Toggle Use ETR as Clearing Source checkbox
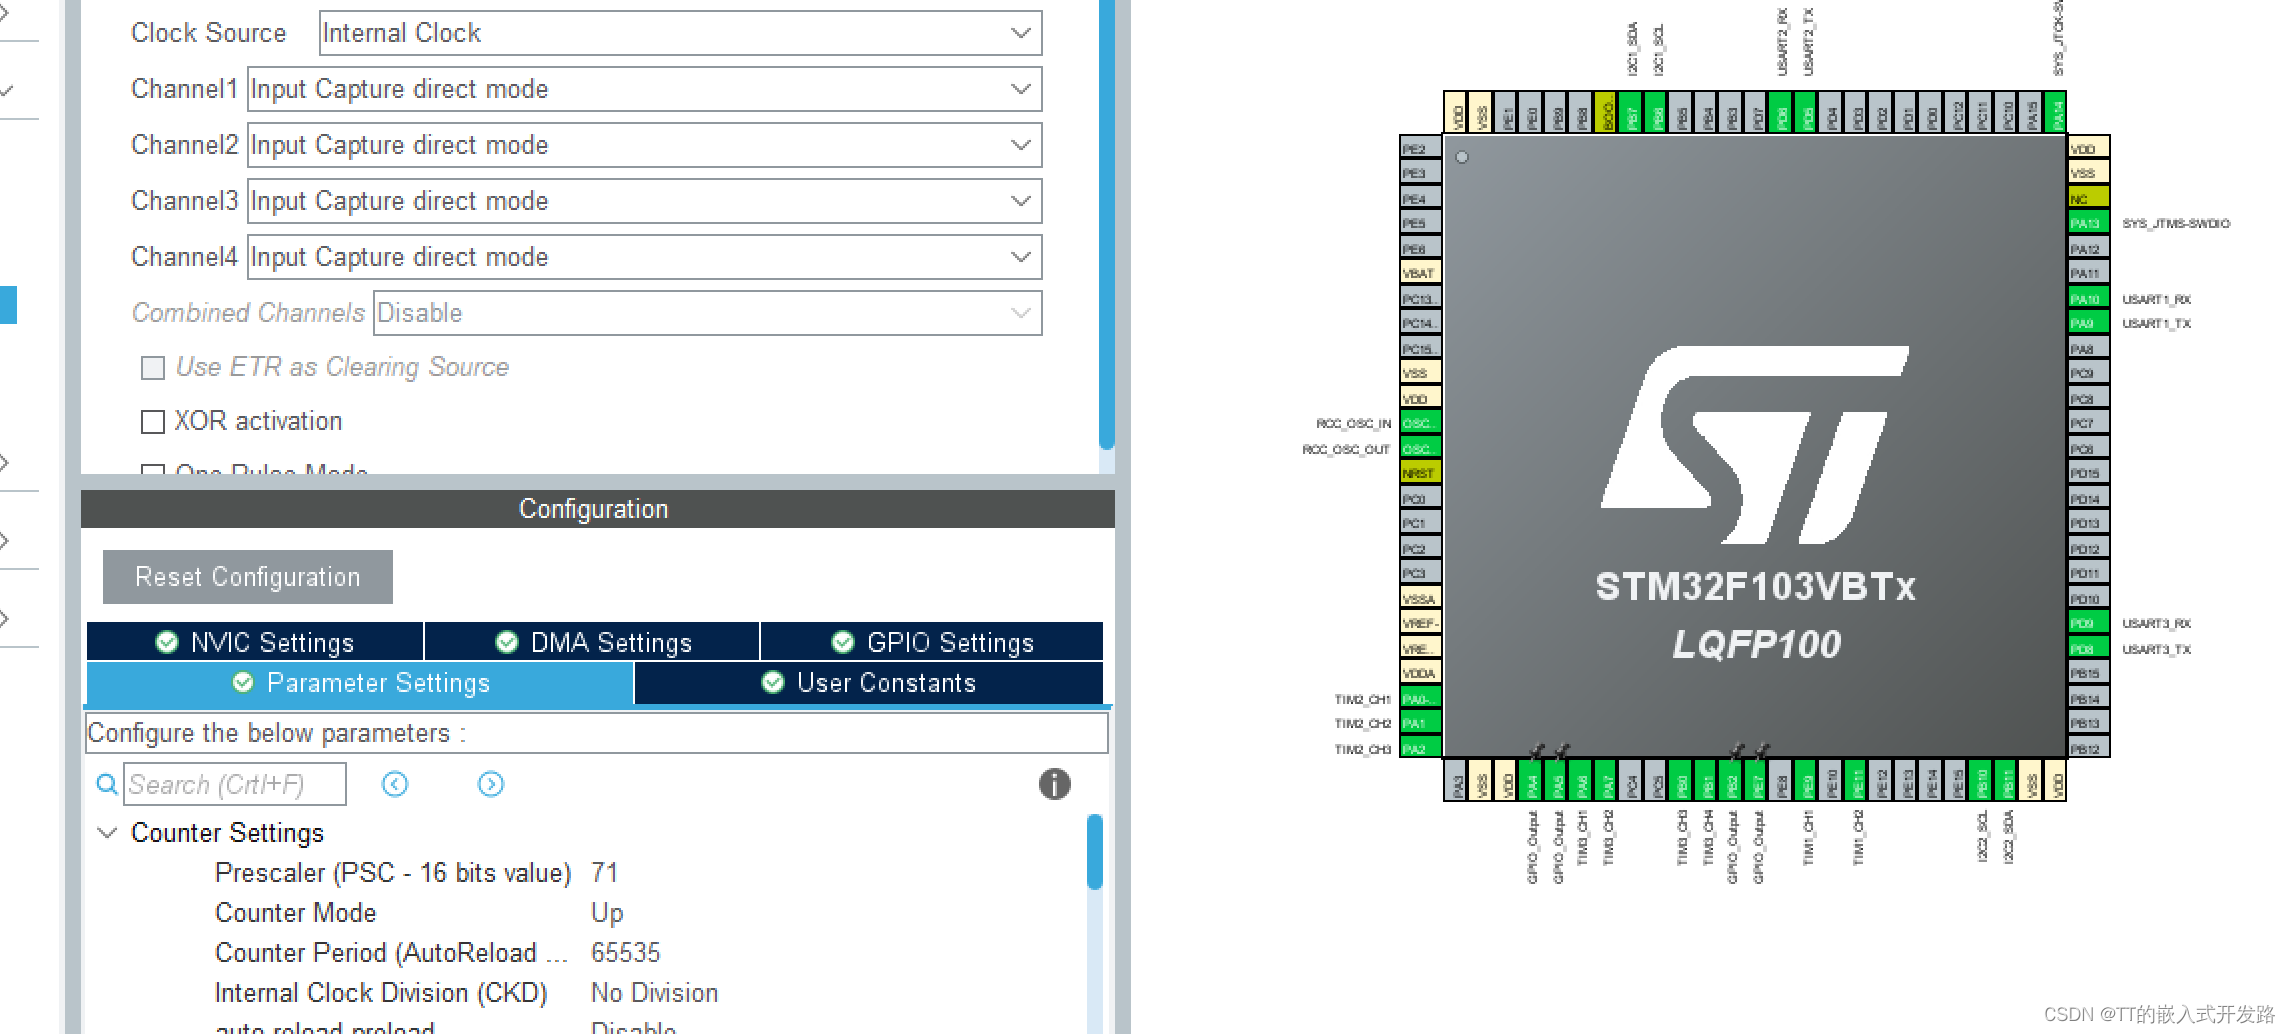The image size is (2291, 1034). click(153, 368)
